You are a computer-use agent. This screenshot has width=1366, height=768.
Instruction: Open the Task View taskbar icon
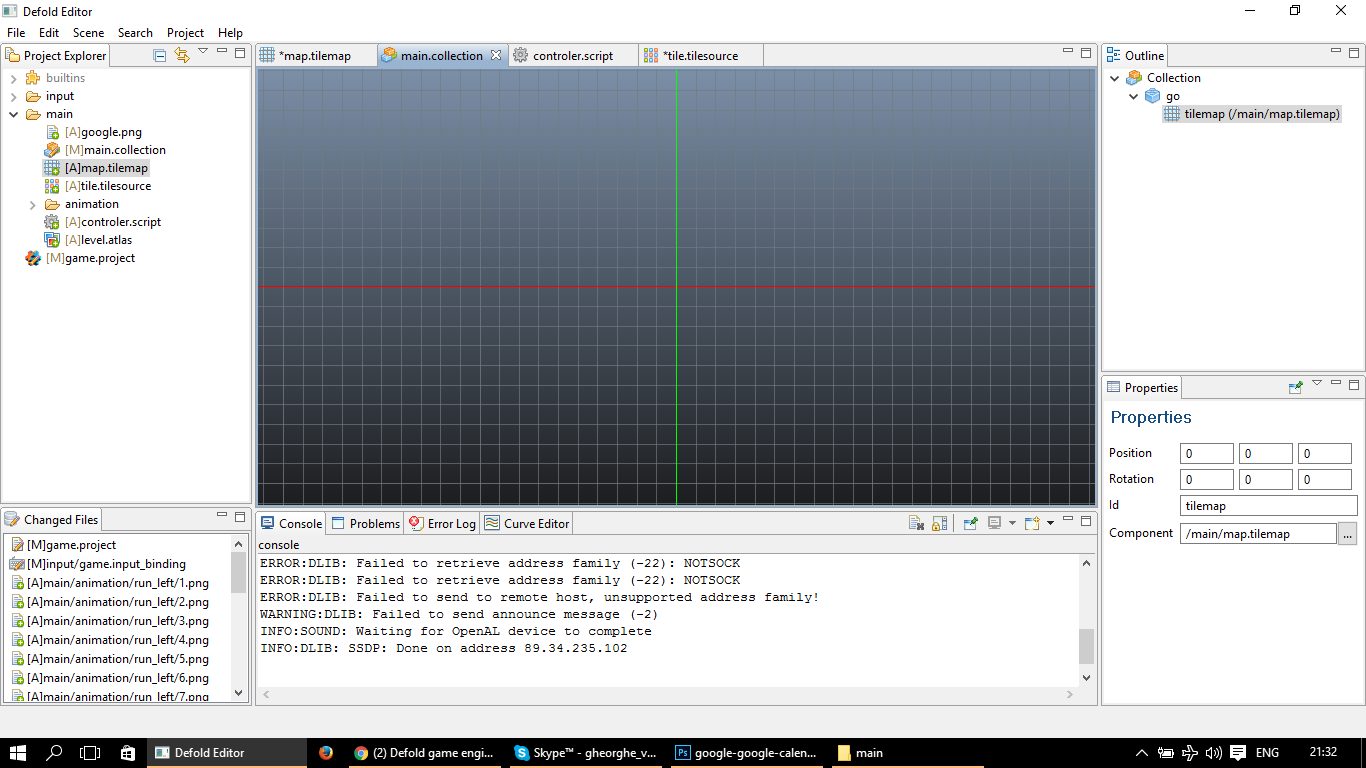click(x=90, y=753)
